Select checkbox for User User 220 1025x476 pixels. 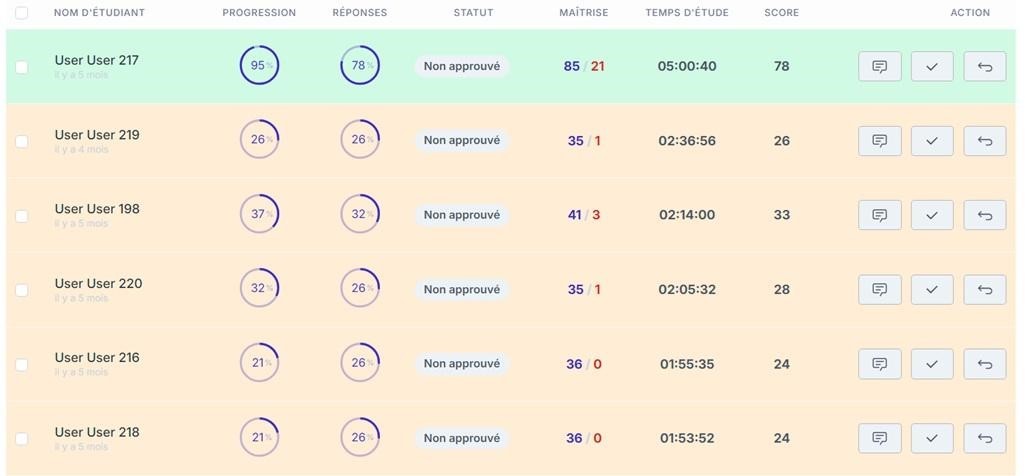click(22, 290)
